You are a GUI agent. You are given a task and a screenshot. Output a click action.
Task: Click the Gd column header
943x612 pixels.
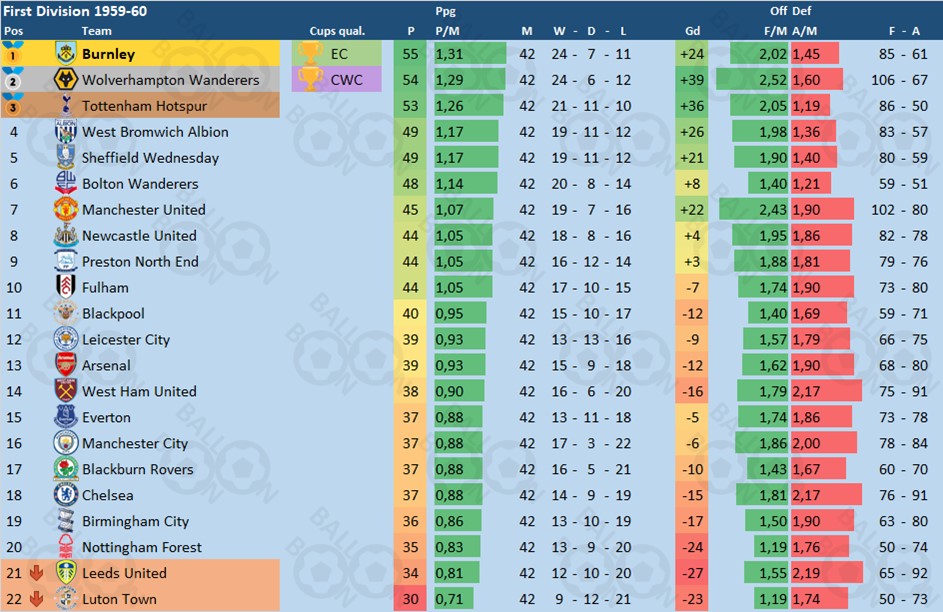click(x=692, y=31)
